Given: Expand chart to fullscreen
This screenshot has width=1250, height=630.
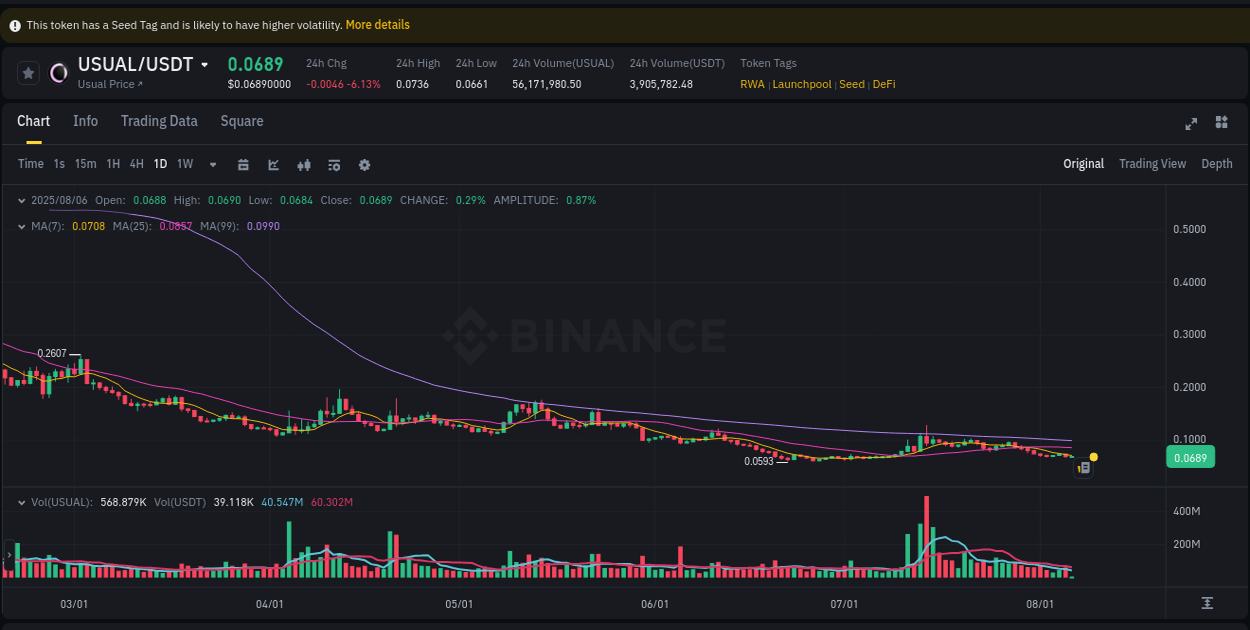Looking at the screenshot, I should point(1191,123).
